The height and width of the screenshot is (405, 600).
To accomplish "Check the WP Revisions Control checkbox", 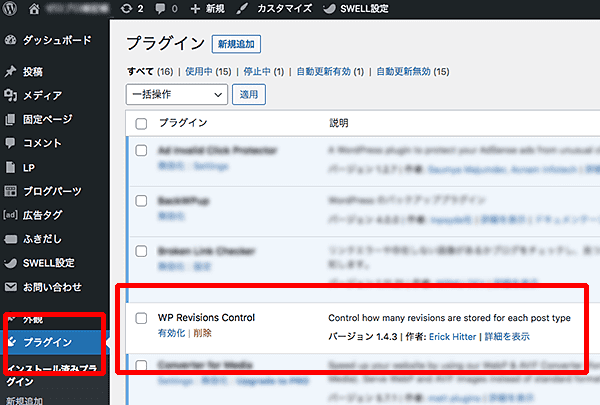I will [141, 318].
